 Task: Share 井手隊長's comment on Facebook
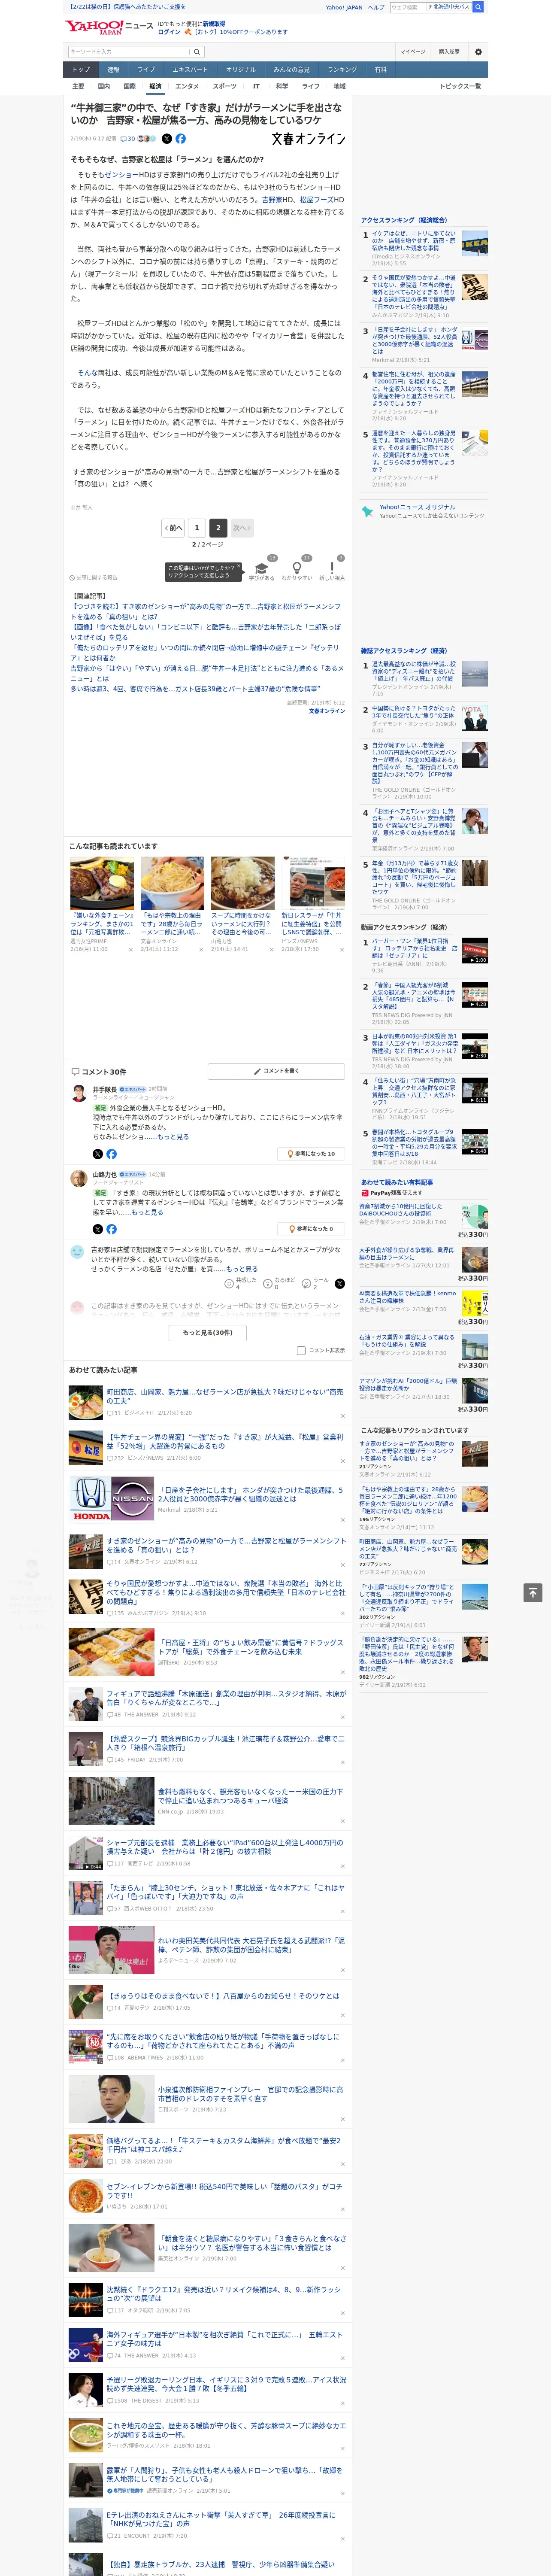(111, 1153)
